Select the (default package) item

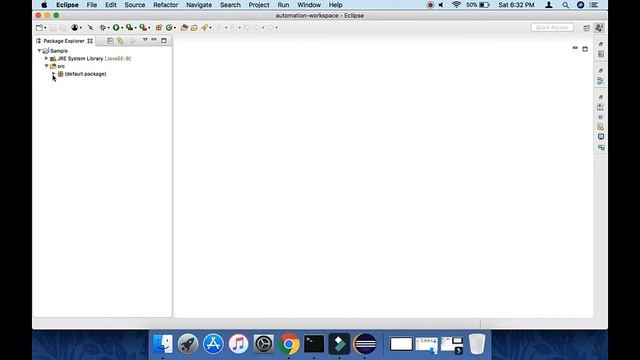85,74
